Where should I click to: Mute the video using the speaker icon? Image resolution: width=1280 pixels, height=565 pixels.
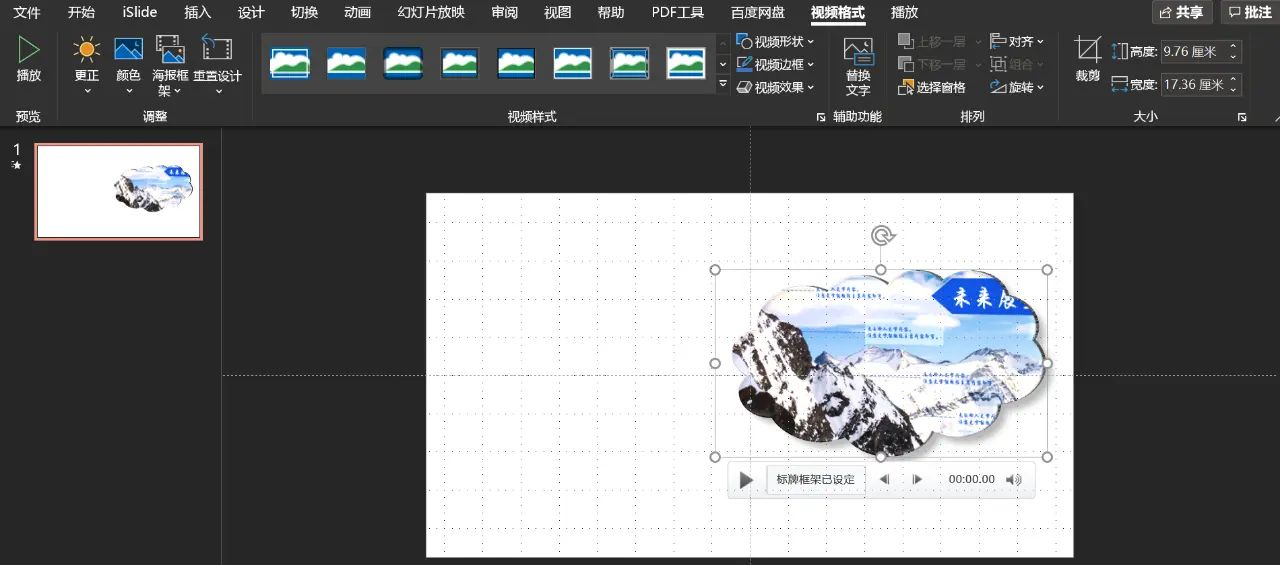click(x=1014, y=480)
